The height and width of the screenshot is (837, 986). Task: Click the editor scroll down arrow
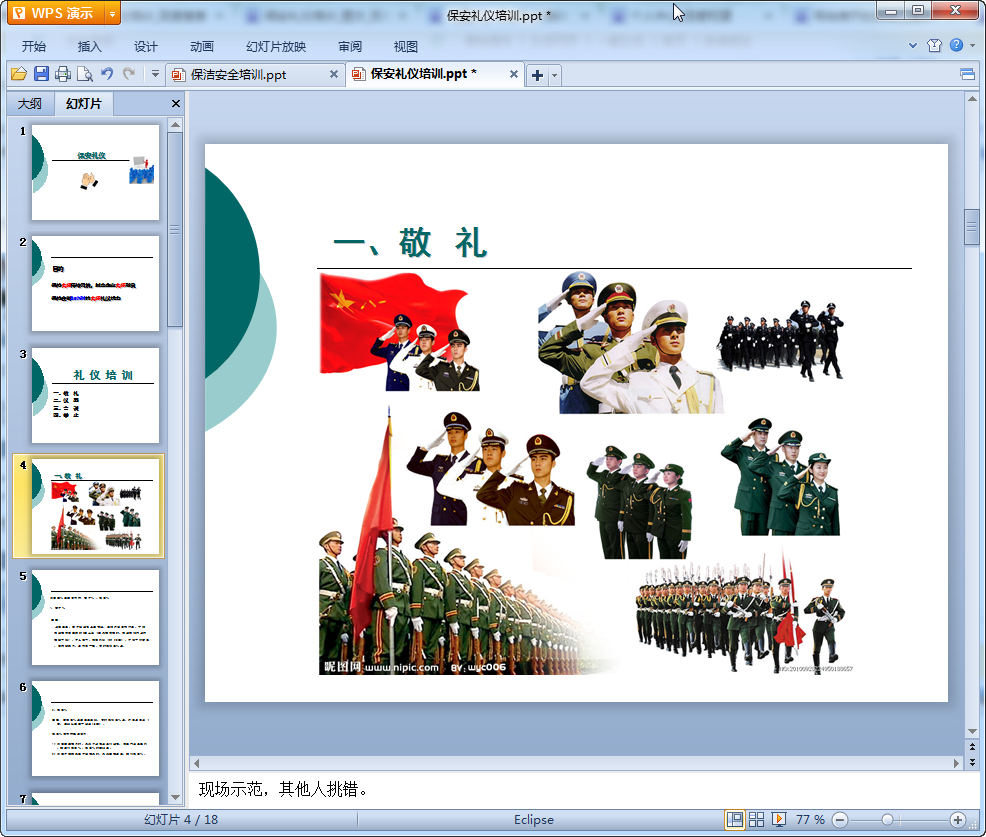(x=972, y=732)
